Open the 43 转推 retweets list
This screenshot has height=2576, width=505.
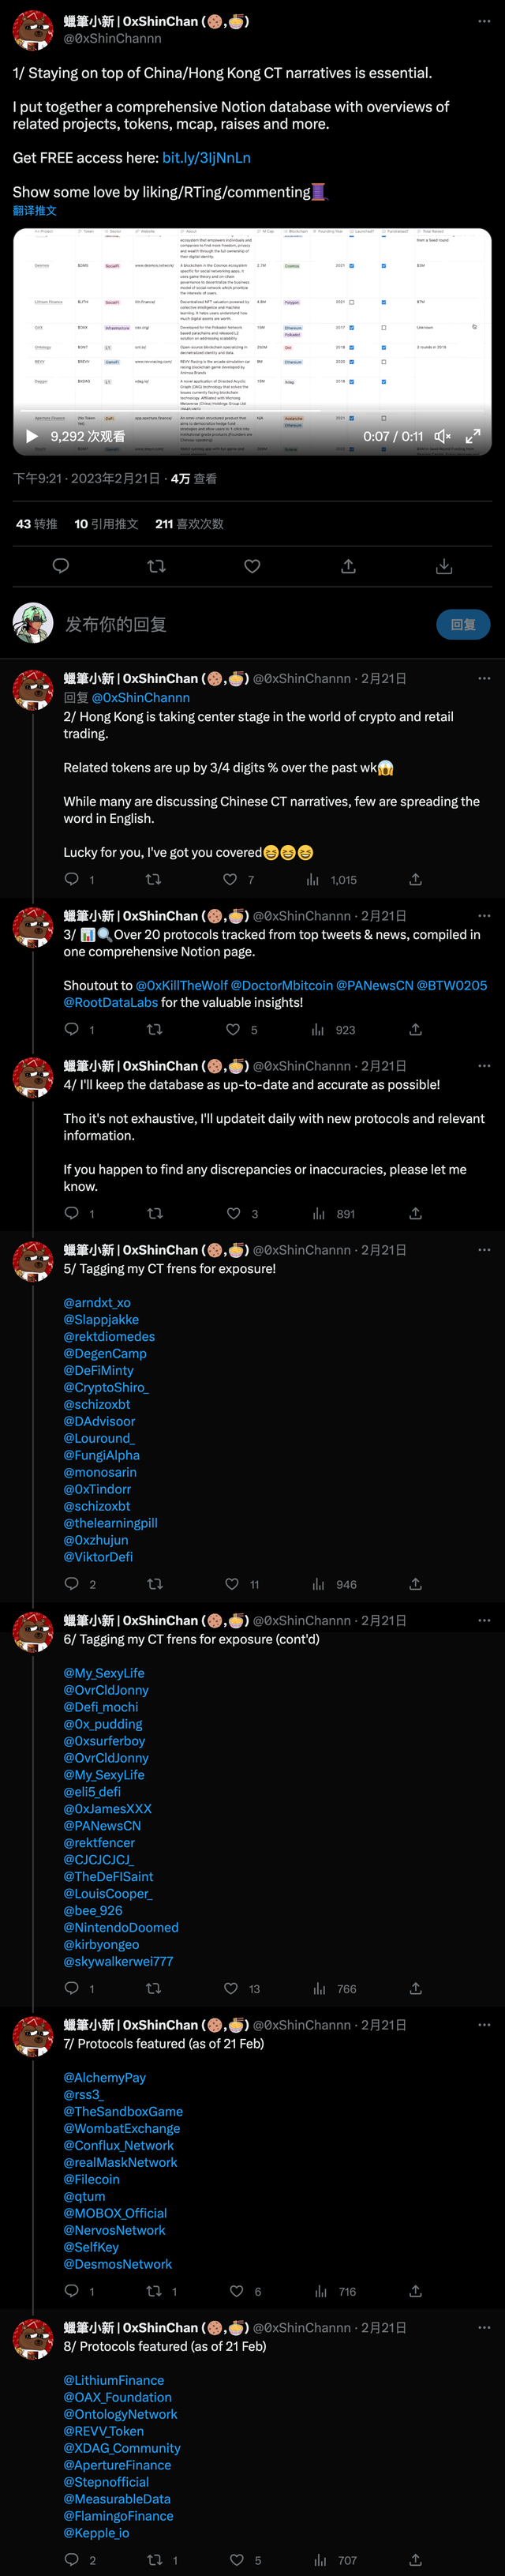(37, 524)
